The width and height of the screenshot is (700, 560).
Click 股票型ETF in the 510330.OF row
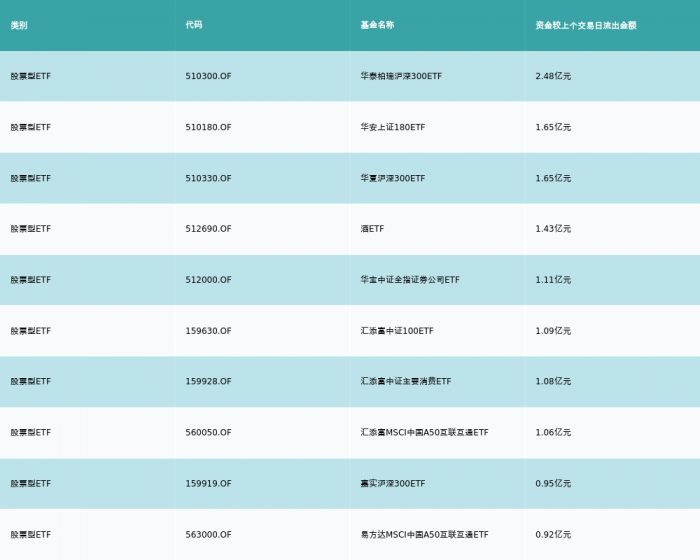click(31, 179)
